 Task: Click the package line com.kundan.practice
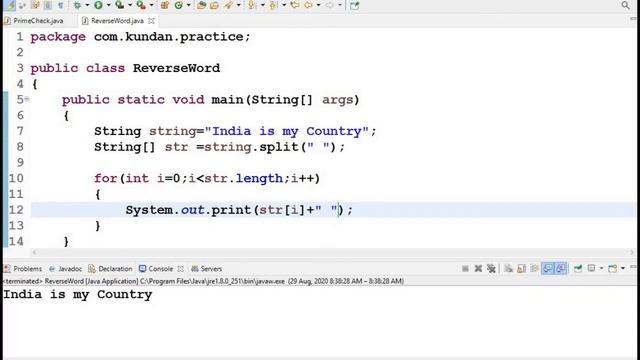click(x=140, y=37)
